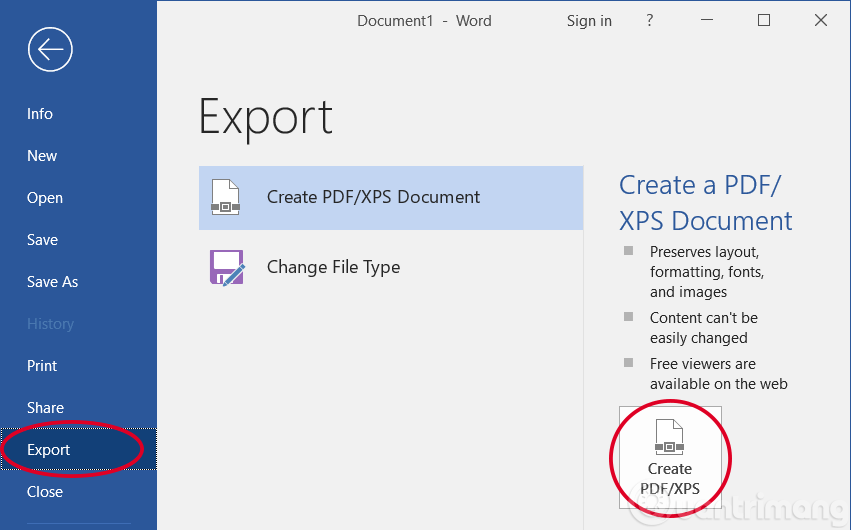Image resolution: width=851 pixels, height=530 pixels.
Task: Click the 'Create a PDF/XPS Document' heading
Action: (705, 203)
